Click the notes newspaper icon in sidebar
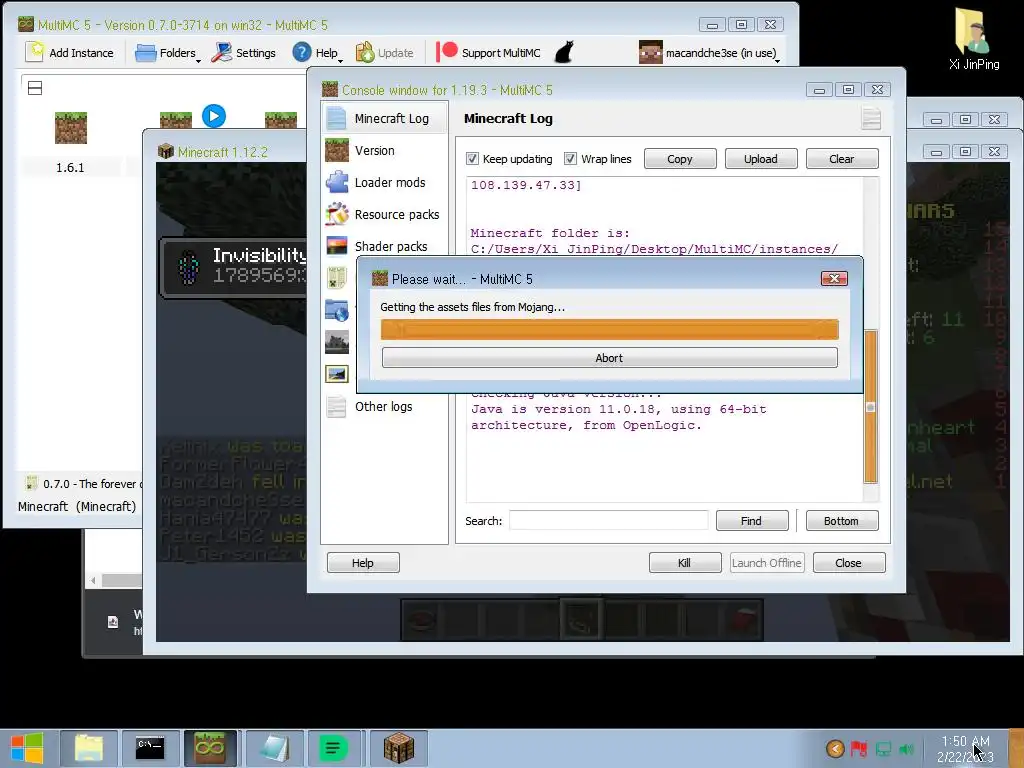Screen dimensions: 1024x768 point(337,278)
